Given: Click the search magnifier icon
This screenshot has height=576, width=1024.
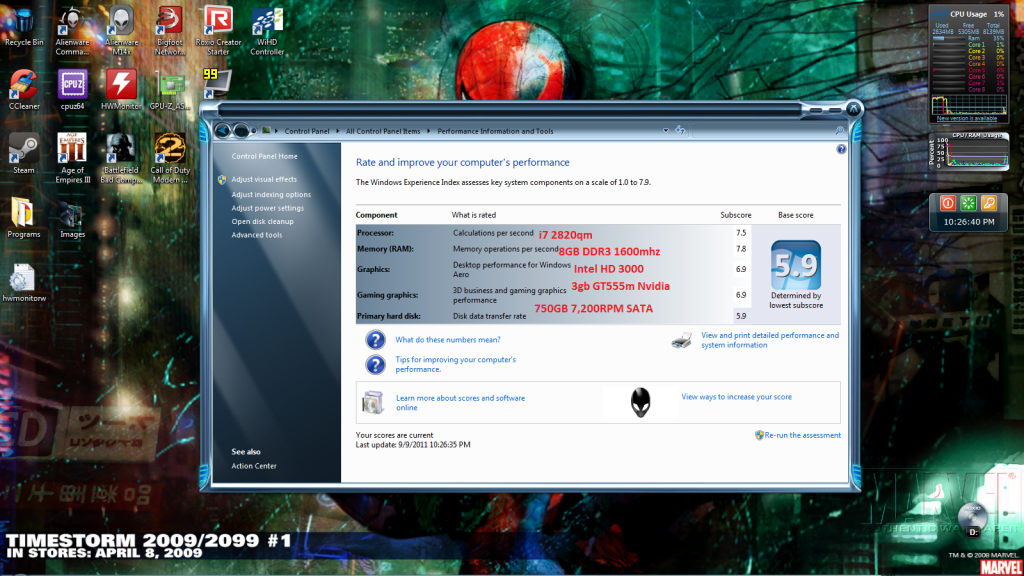Looking at the screenshot, I should [x=839, y=131].
